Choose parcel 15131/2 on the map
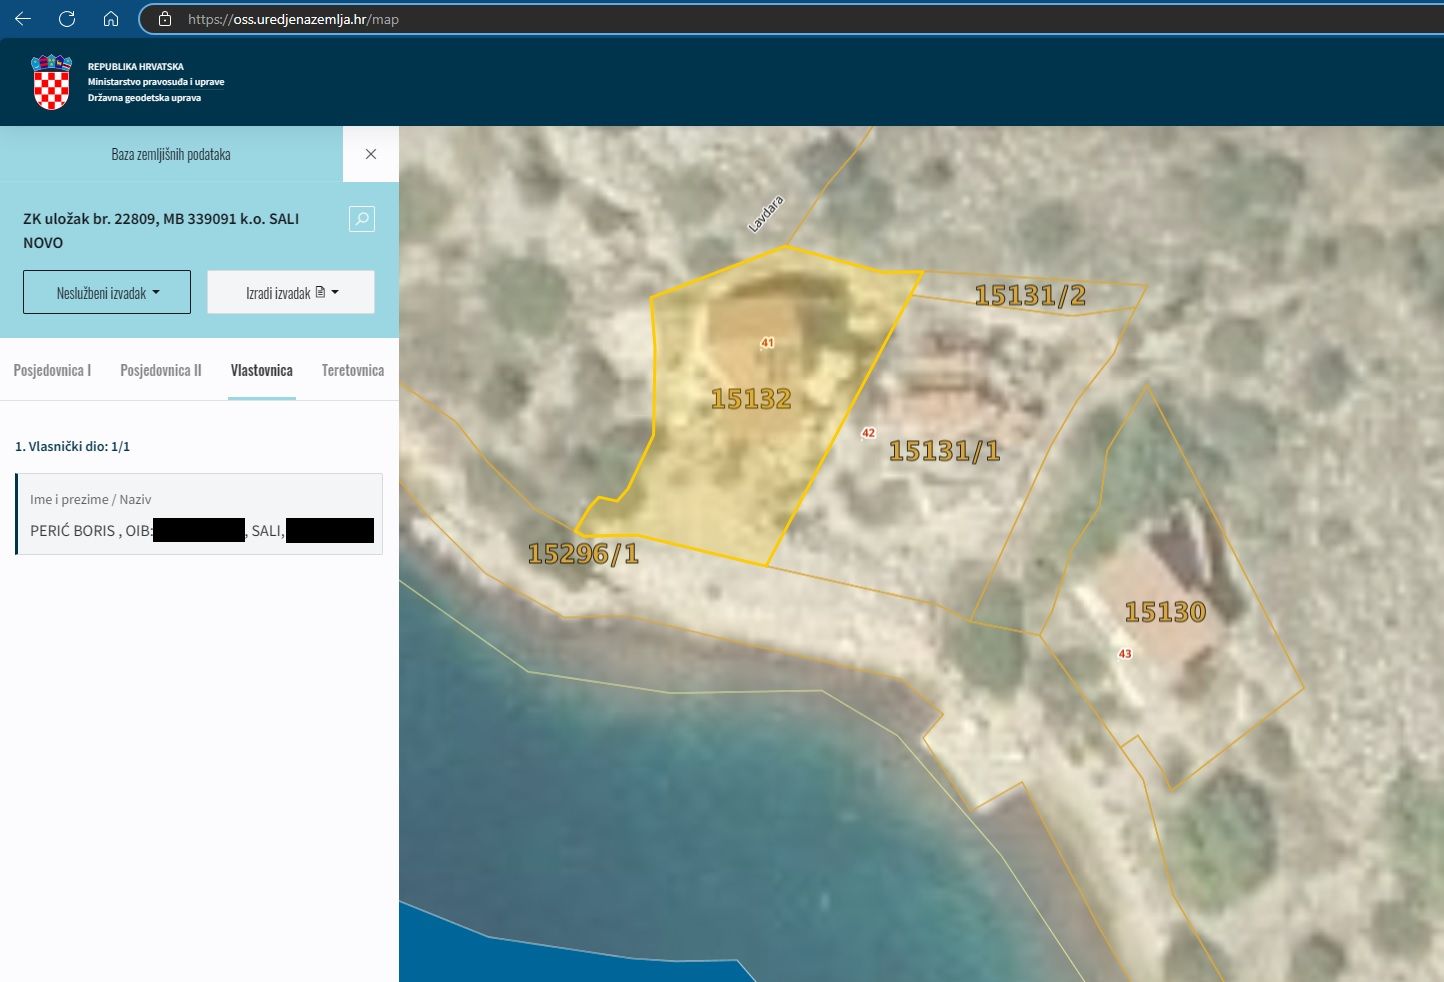 pos(1029,295)
